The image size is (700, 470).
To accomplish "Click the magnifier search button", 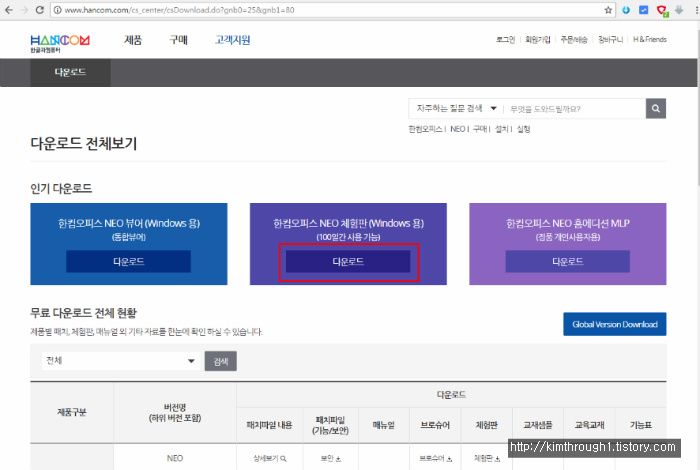I will tap(655, 108).
